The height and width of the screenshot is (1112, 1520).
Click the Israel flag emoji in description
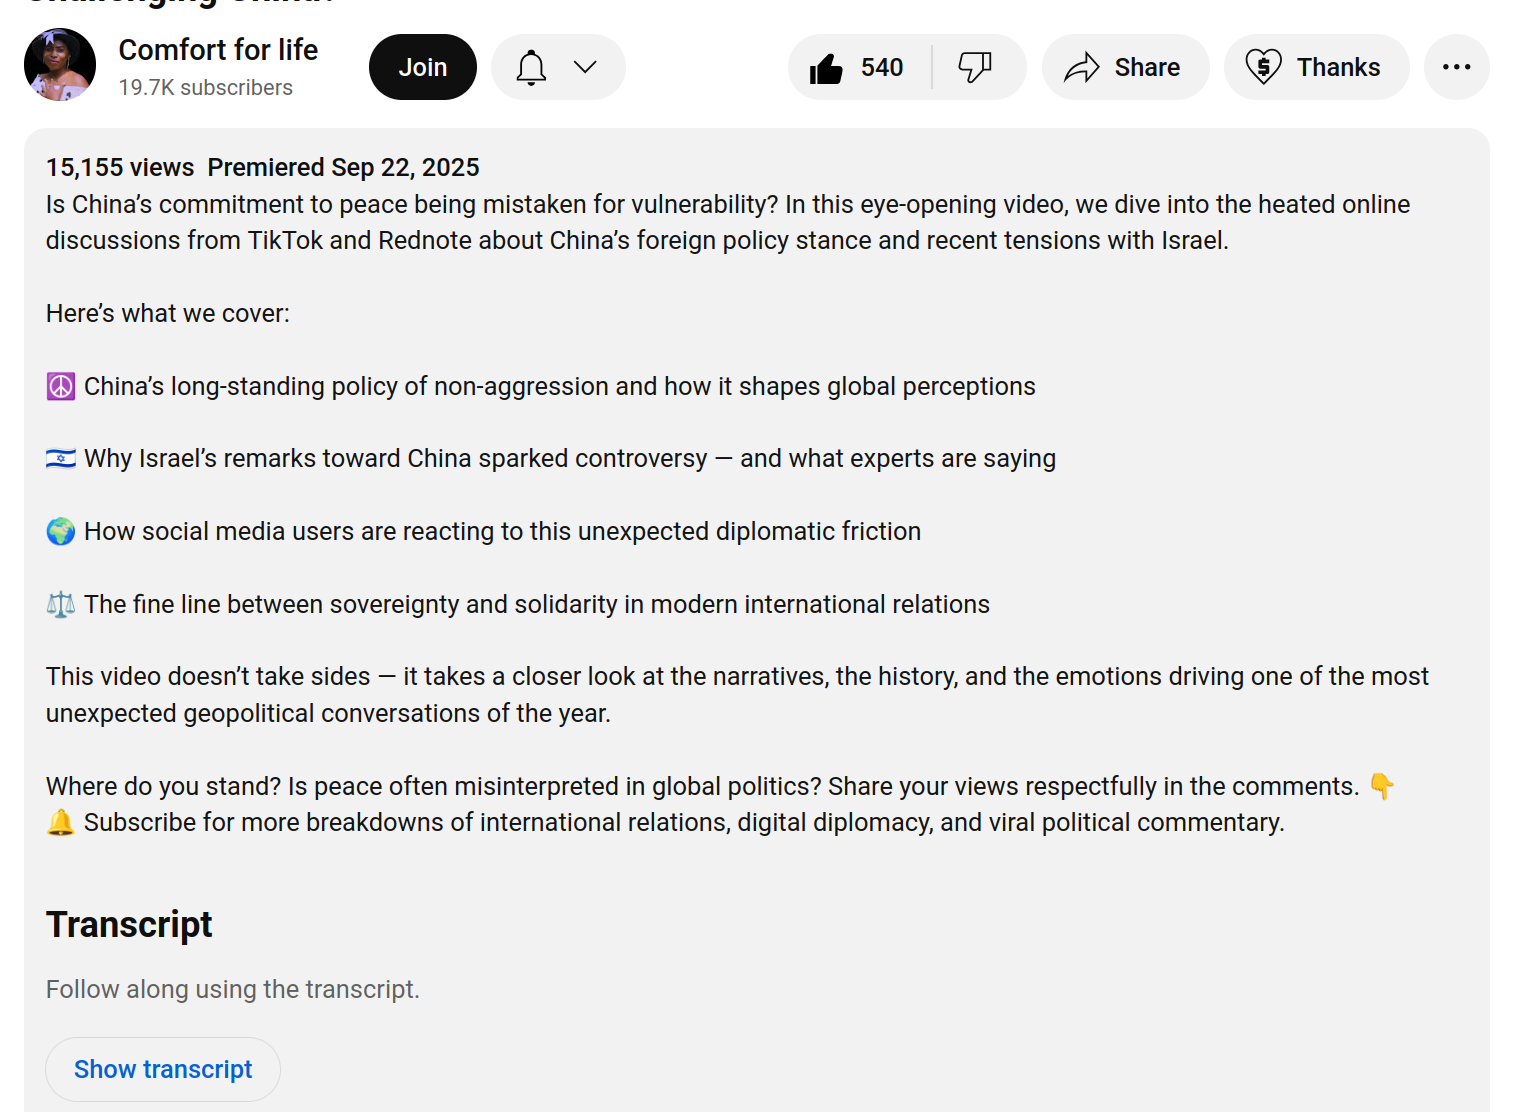(x=61, y=459)
